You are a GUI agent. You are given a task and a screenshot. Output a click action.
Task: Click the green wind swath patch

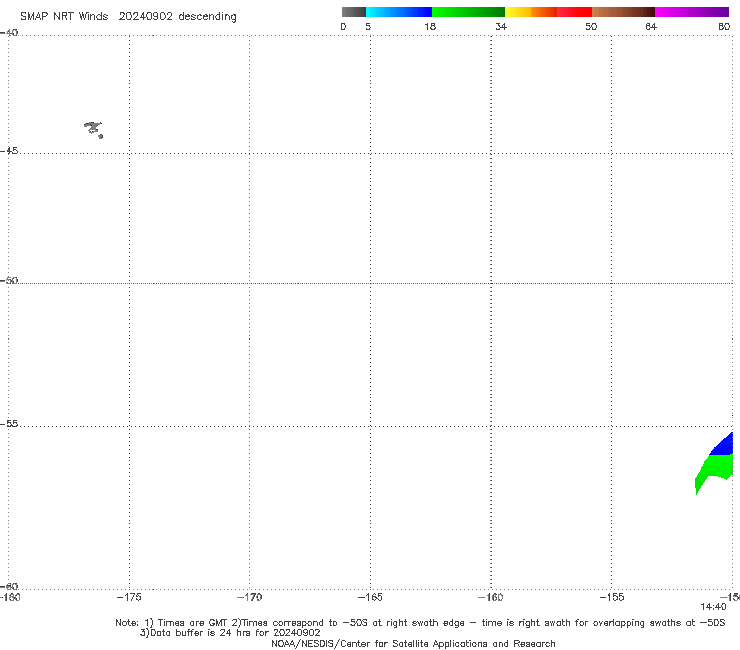tap(714, 472)
